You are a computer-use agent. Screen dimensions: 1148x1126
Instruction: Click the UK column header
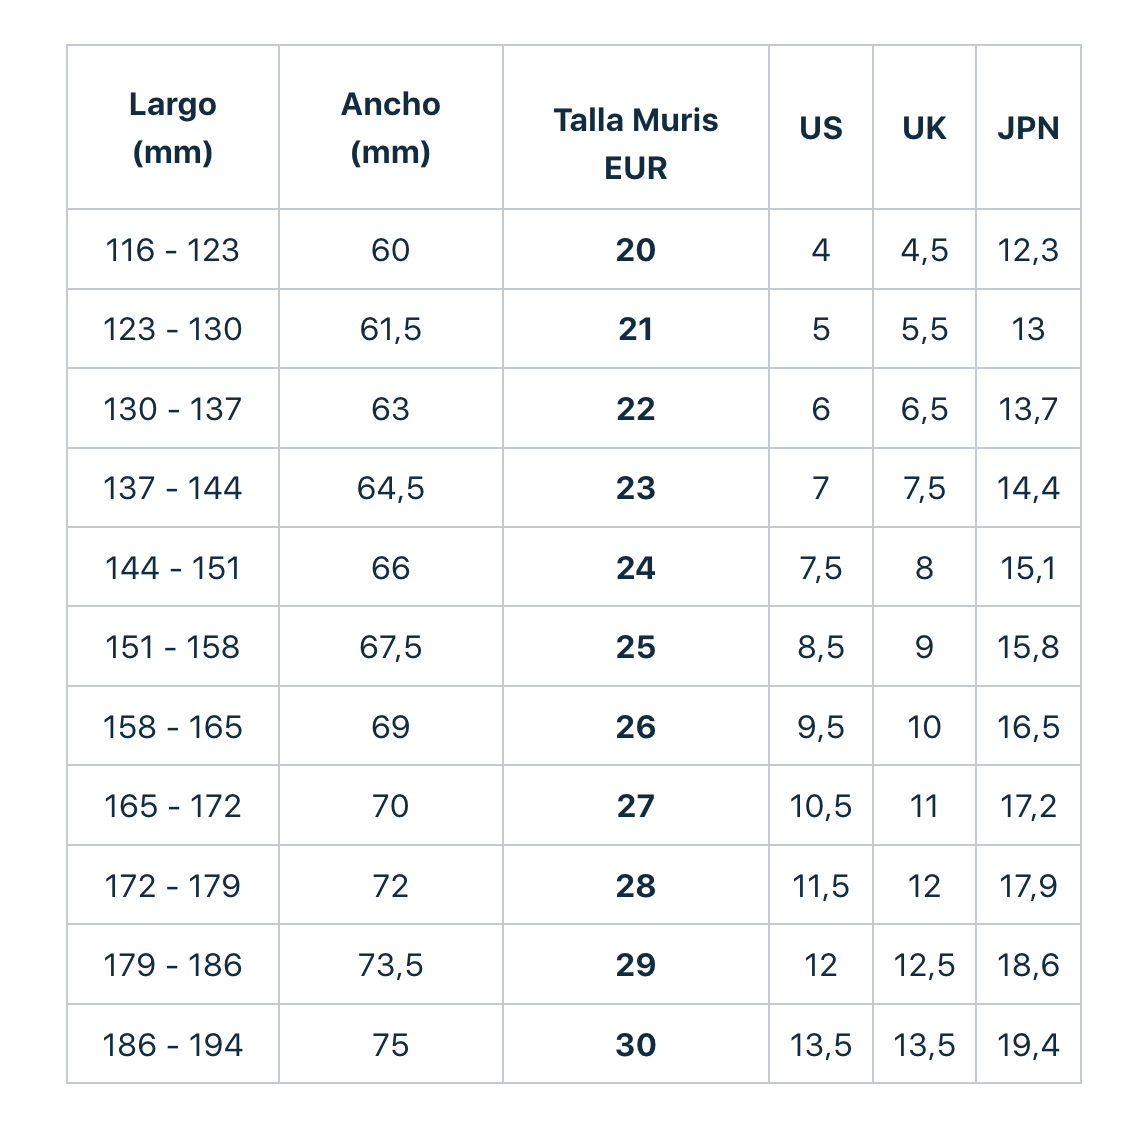[924, 128]
